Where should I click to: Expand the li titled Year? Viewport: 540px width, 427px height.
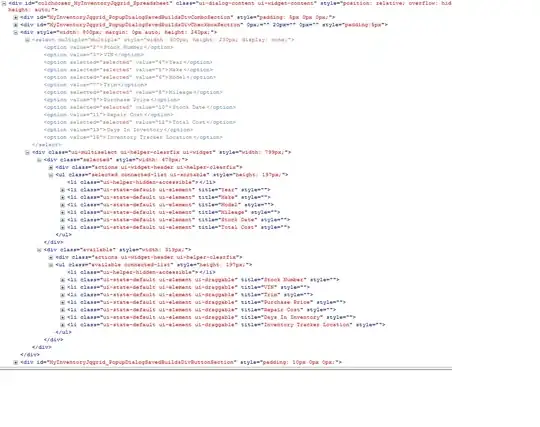click(62, 190)
